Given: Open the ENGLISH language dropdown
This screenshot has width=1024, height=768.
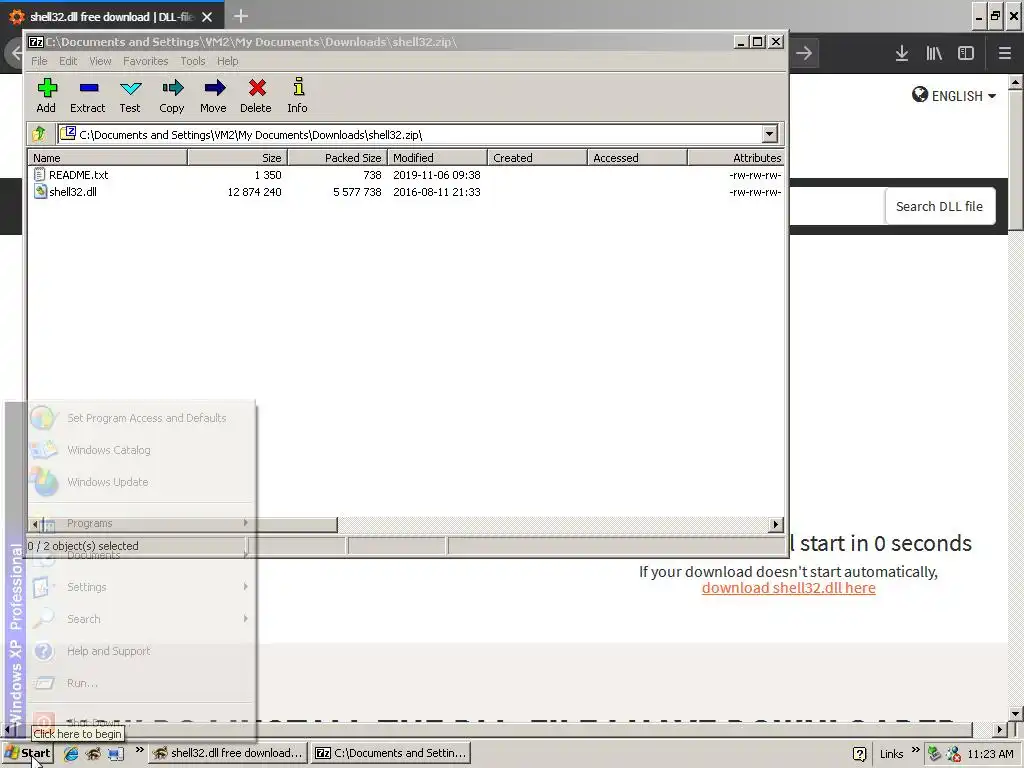Looking at the screenshot, I should pos(954,95).
